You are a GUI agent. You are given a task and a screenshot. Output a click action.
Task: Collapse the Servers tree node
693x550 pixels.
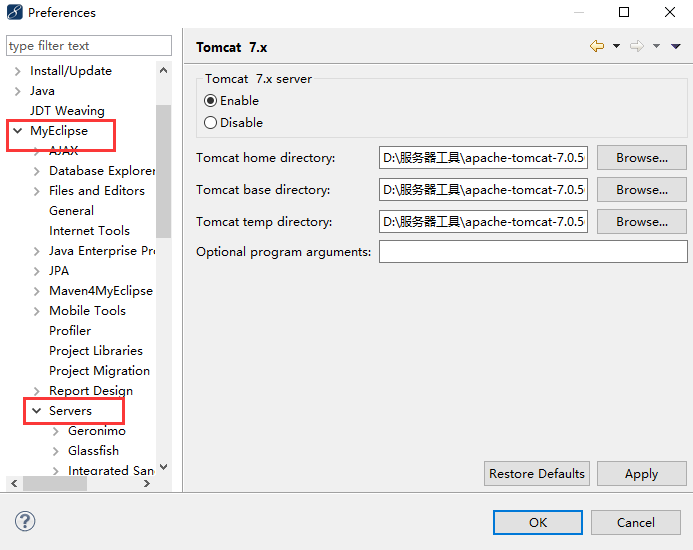tap(37, 411)
